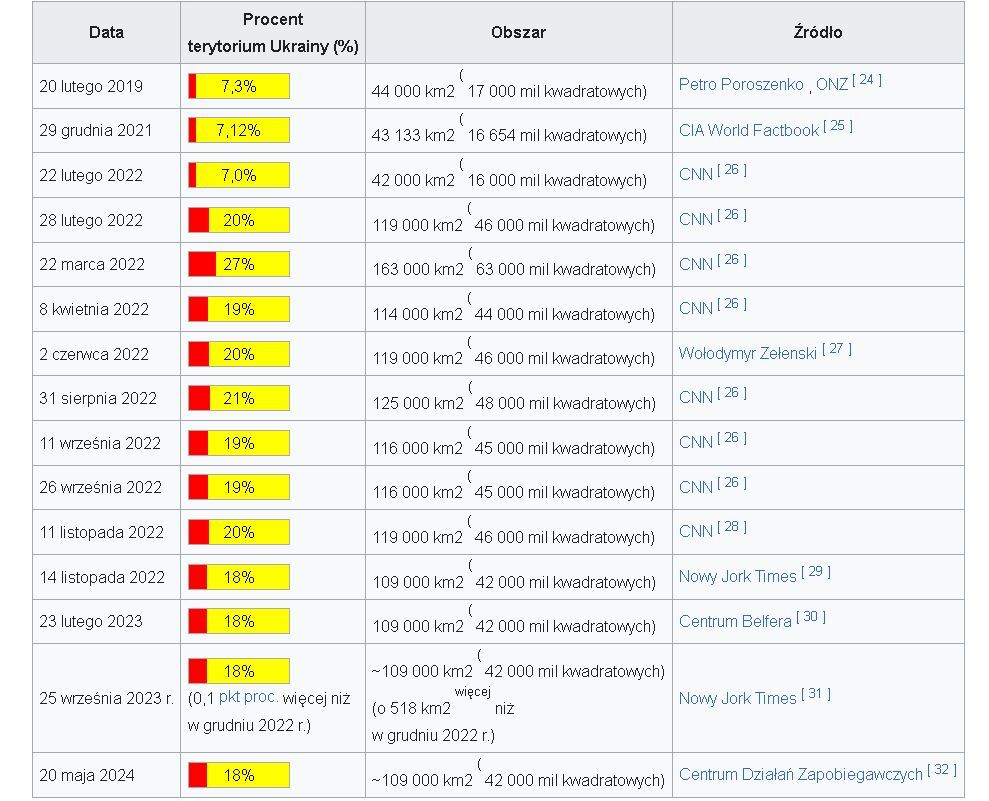Open the Centrum Belfera link
This screenshot has height=801, width=989.
coord(734,621)
